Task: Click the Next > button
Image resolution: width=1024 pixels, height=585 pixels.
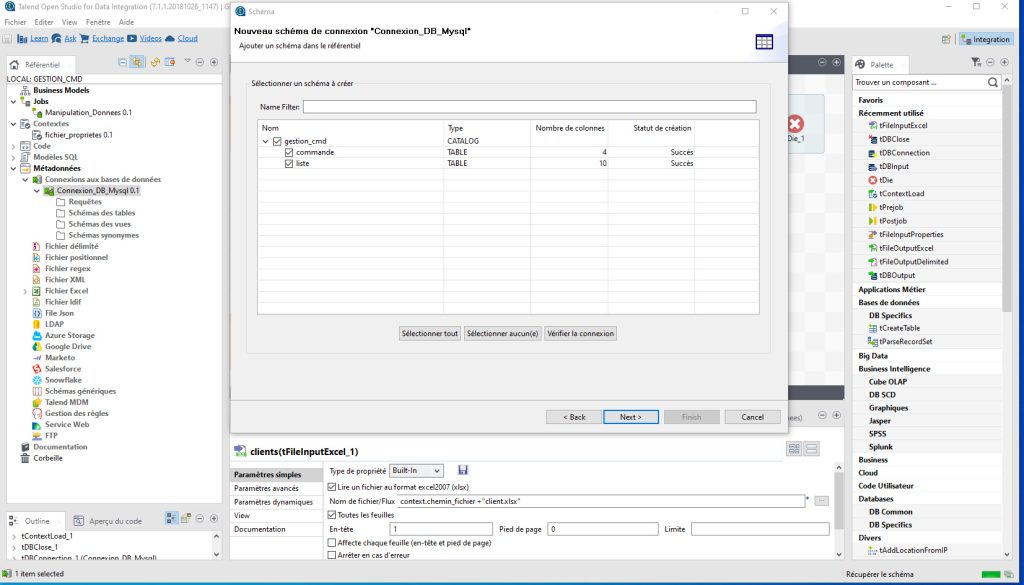Action: [x=631, y=417]
